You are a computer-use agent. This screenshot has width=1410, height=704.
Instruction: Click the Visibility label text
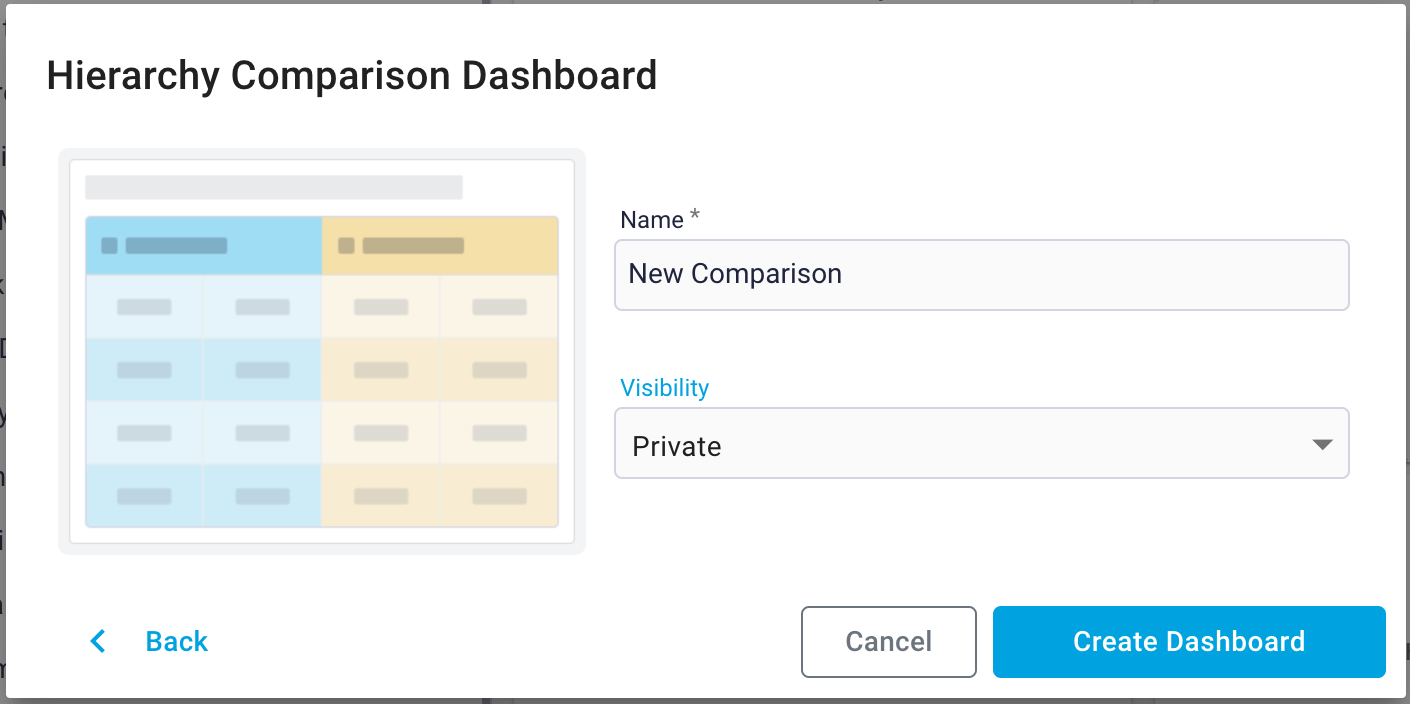(664, 388)
